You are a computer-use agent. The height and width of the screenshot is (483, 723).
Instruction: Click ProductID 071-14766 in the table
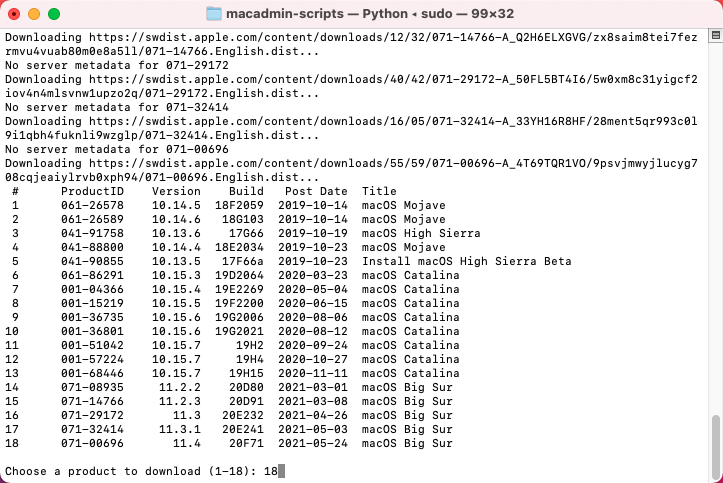tap(92, 401)
